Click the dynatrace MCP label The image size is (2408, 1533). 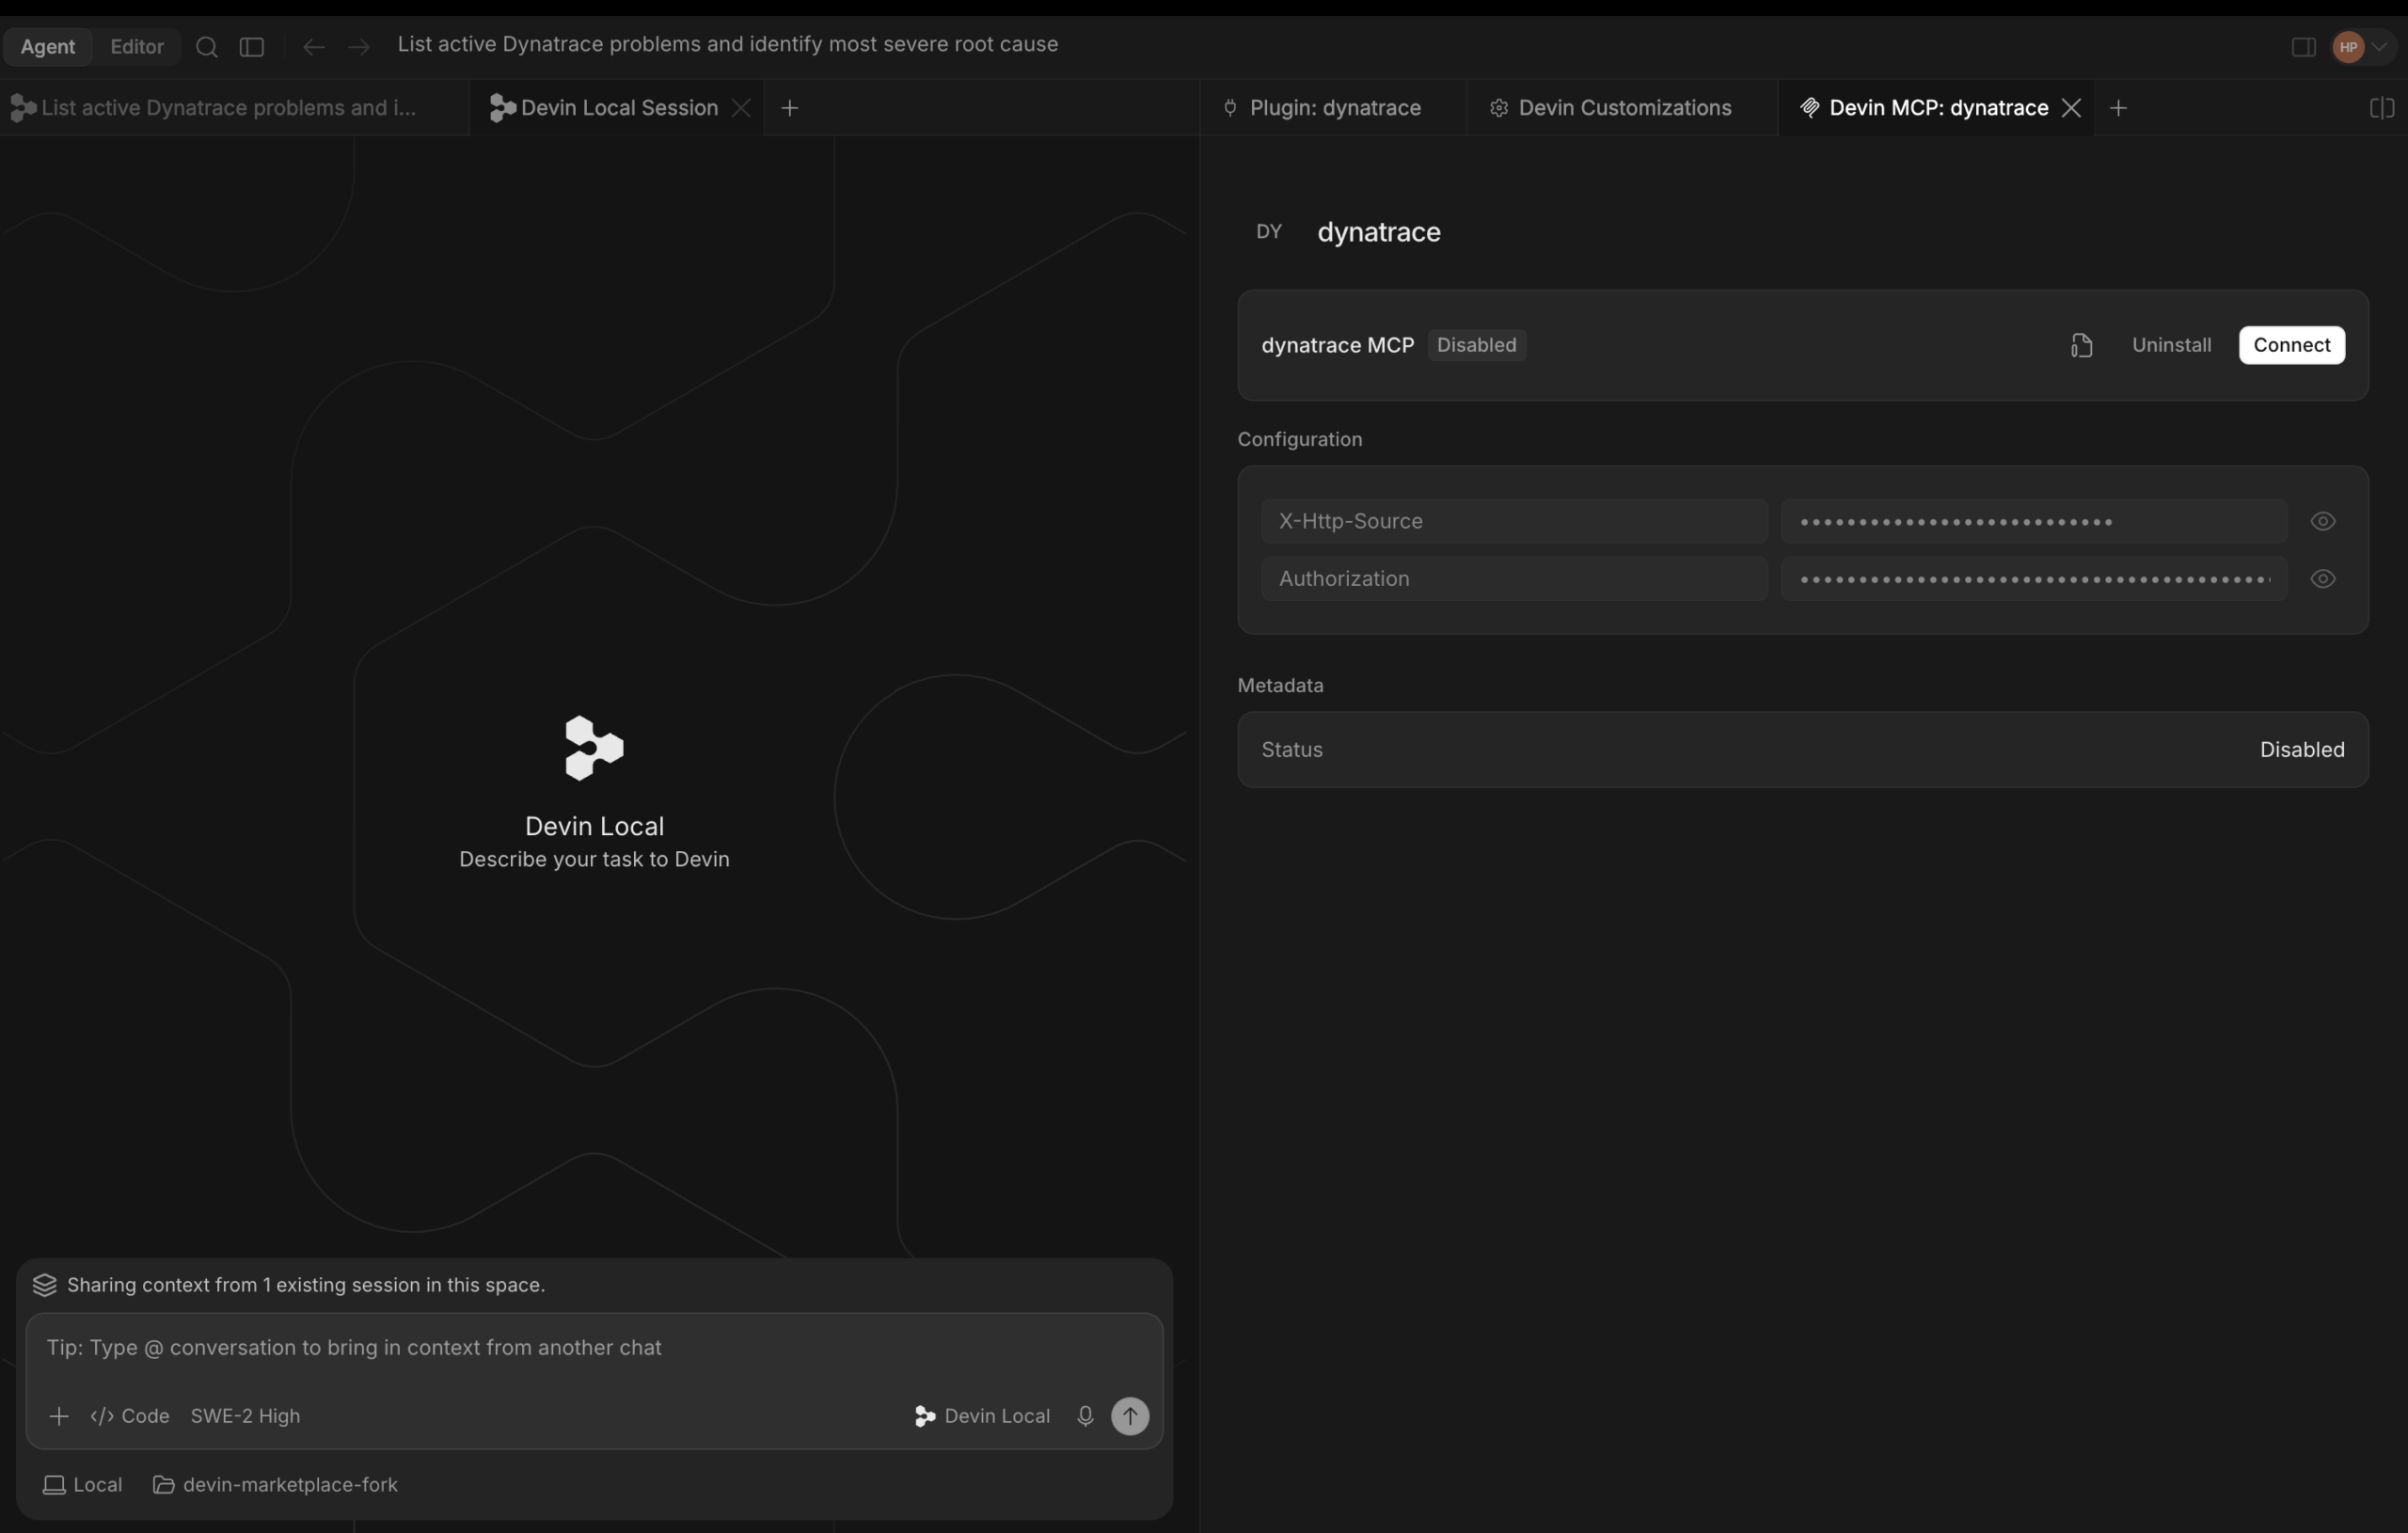click(x=1337, y=345)
